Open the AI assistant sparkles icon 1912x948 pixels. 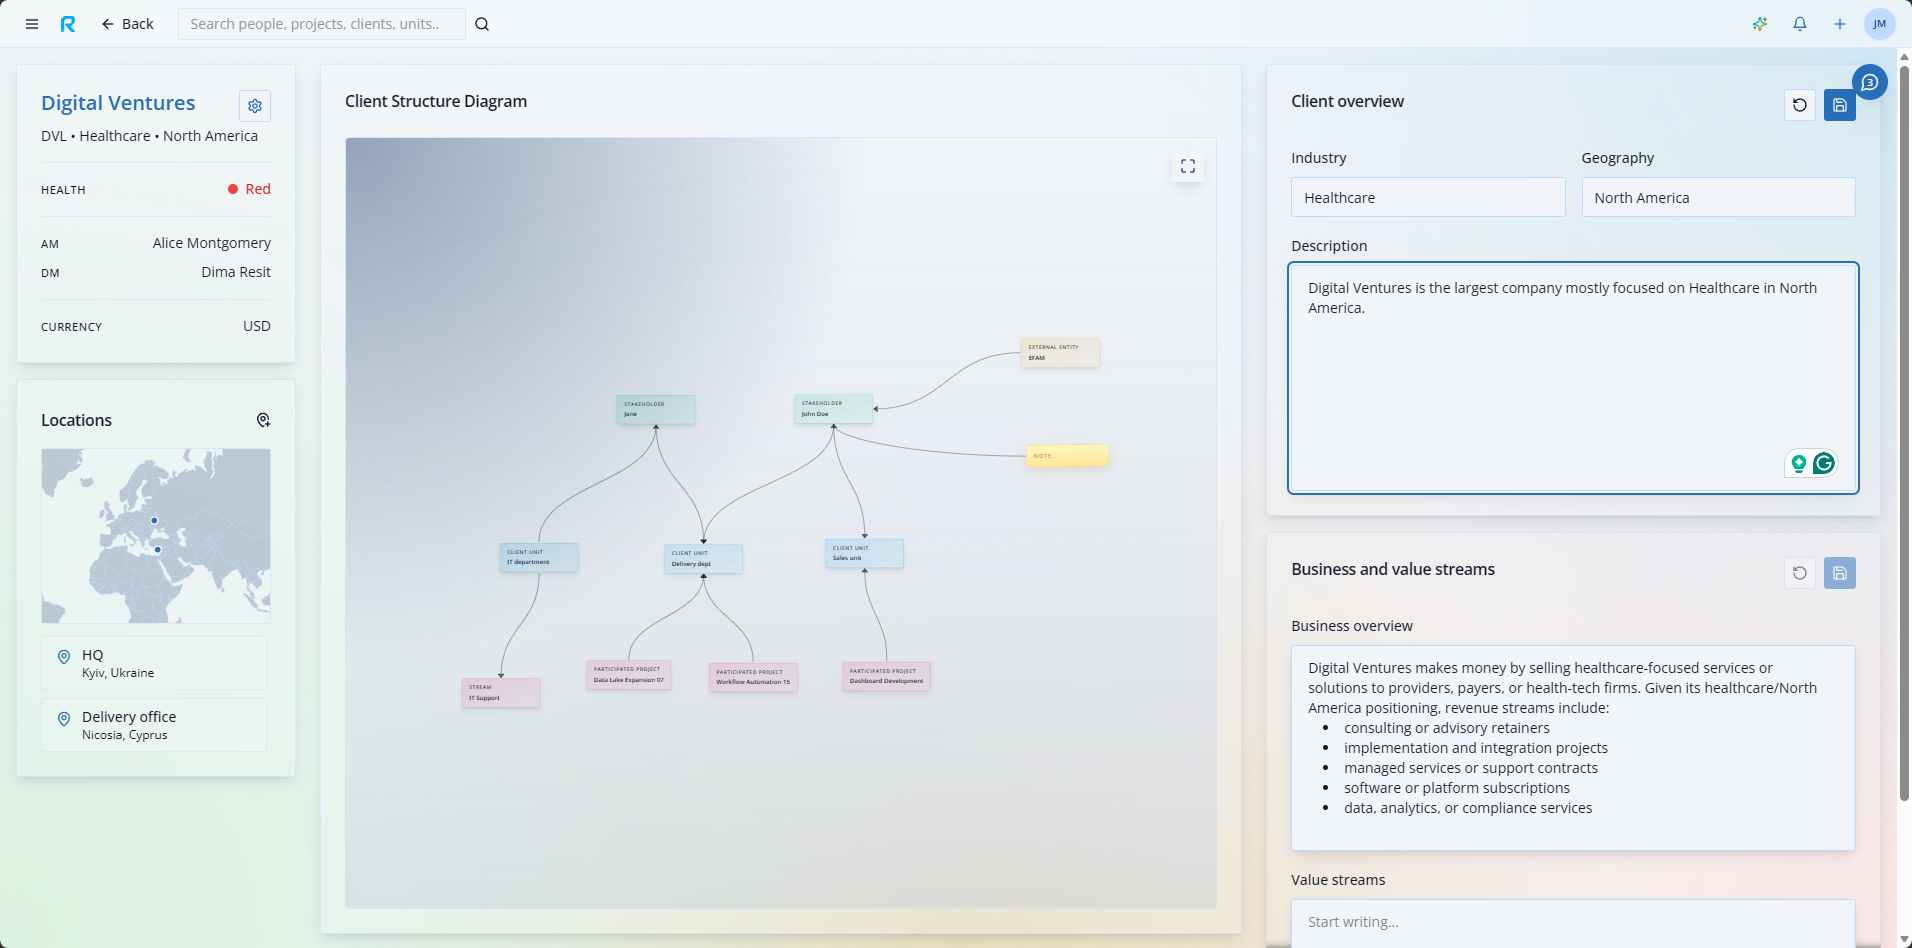(x=1760, y=23)
